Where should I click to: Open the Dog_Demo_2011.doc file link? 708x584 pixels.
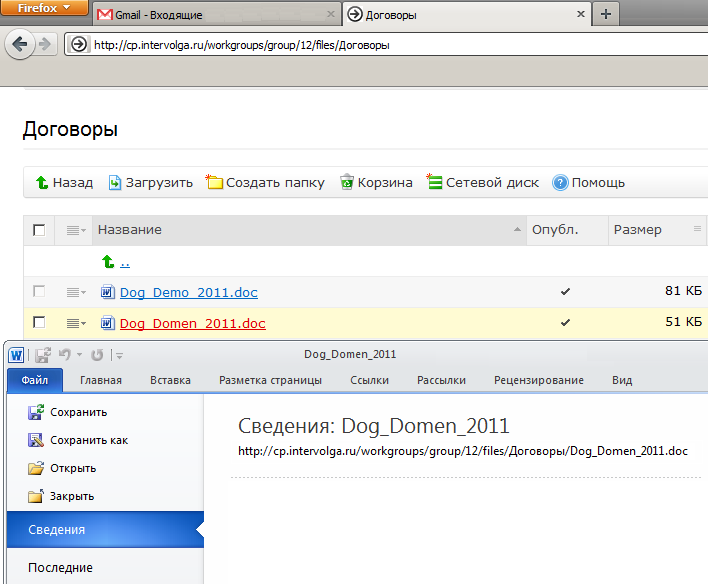[x=188, y=293]
